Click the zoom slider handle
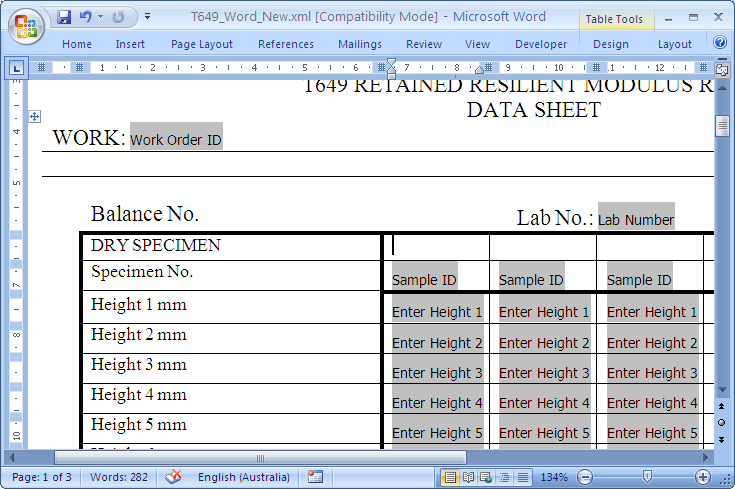 [x=647, y=477]
